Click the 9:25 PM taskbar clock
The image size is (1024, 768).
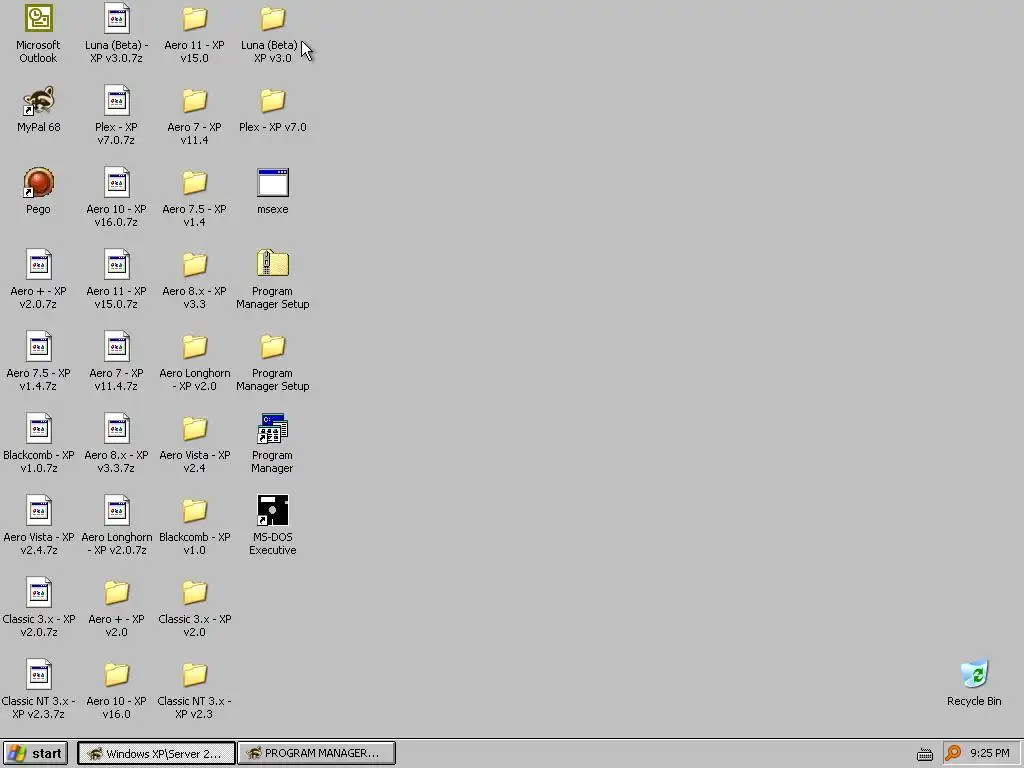tap(989, 753)
